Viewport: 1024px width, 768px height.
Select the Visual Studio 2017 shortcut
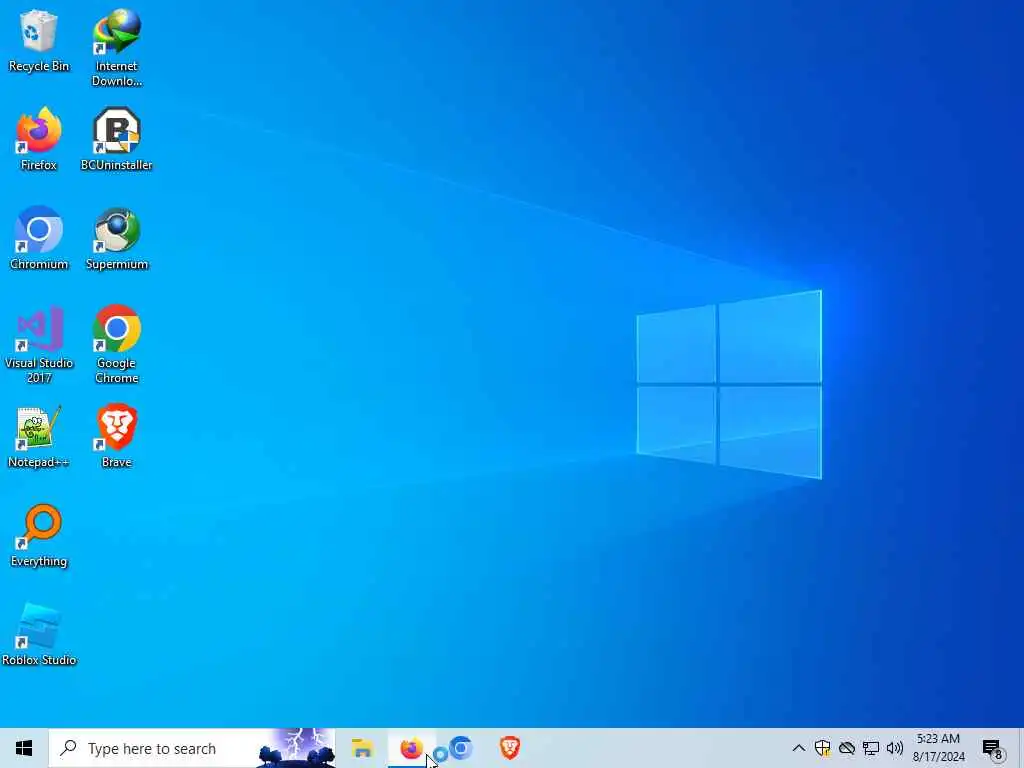click(39, 344)
